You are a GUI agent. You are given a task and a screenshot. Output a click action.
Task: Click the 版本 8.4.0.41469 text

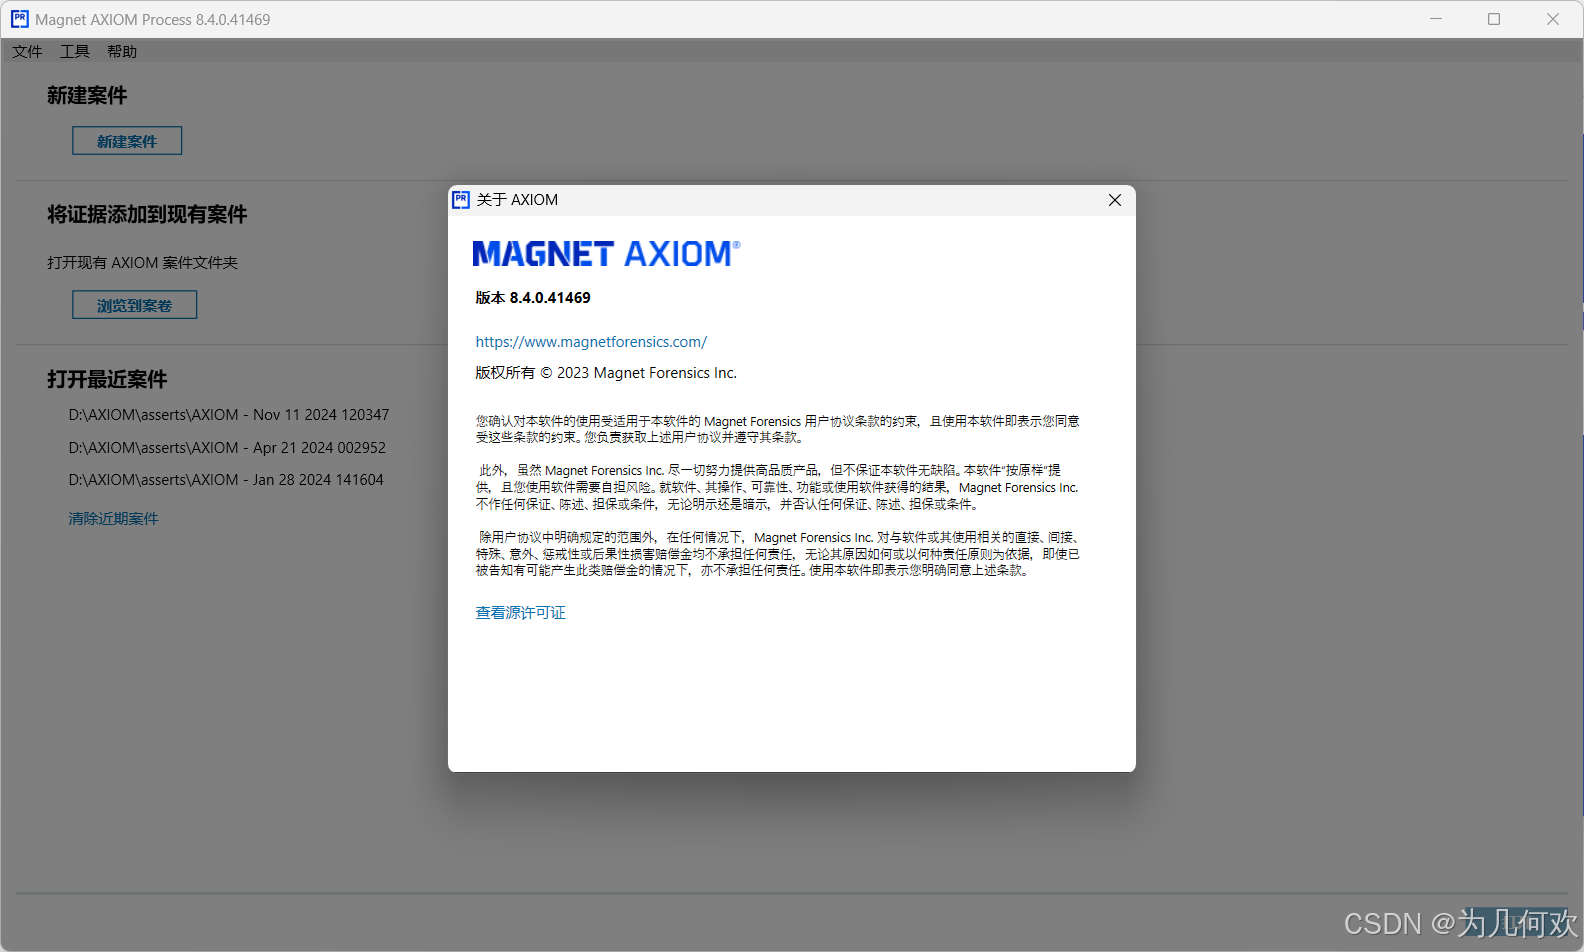(x=533, y=298)
